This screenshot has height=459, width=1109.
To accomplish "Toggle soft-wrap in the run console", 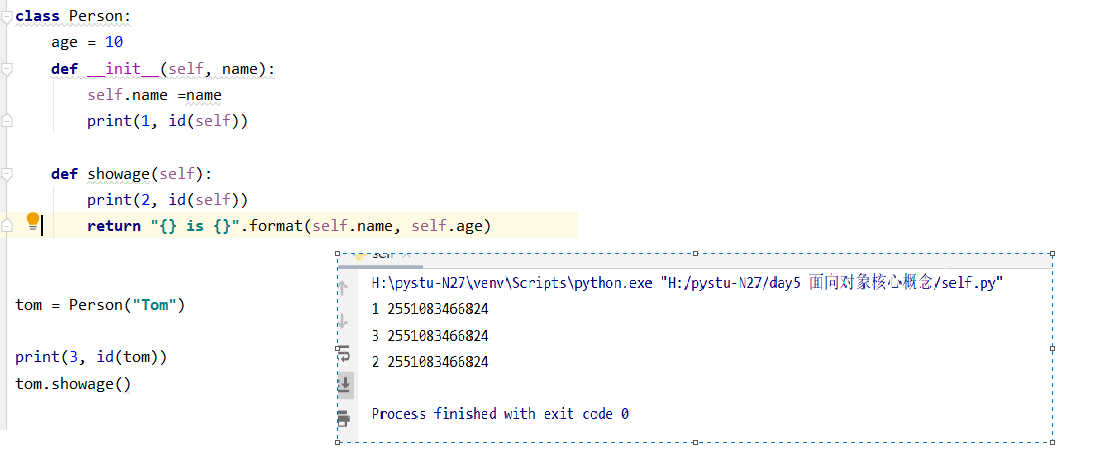I will pos(344,353).
